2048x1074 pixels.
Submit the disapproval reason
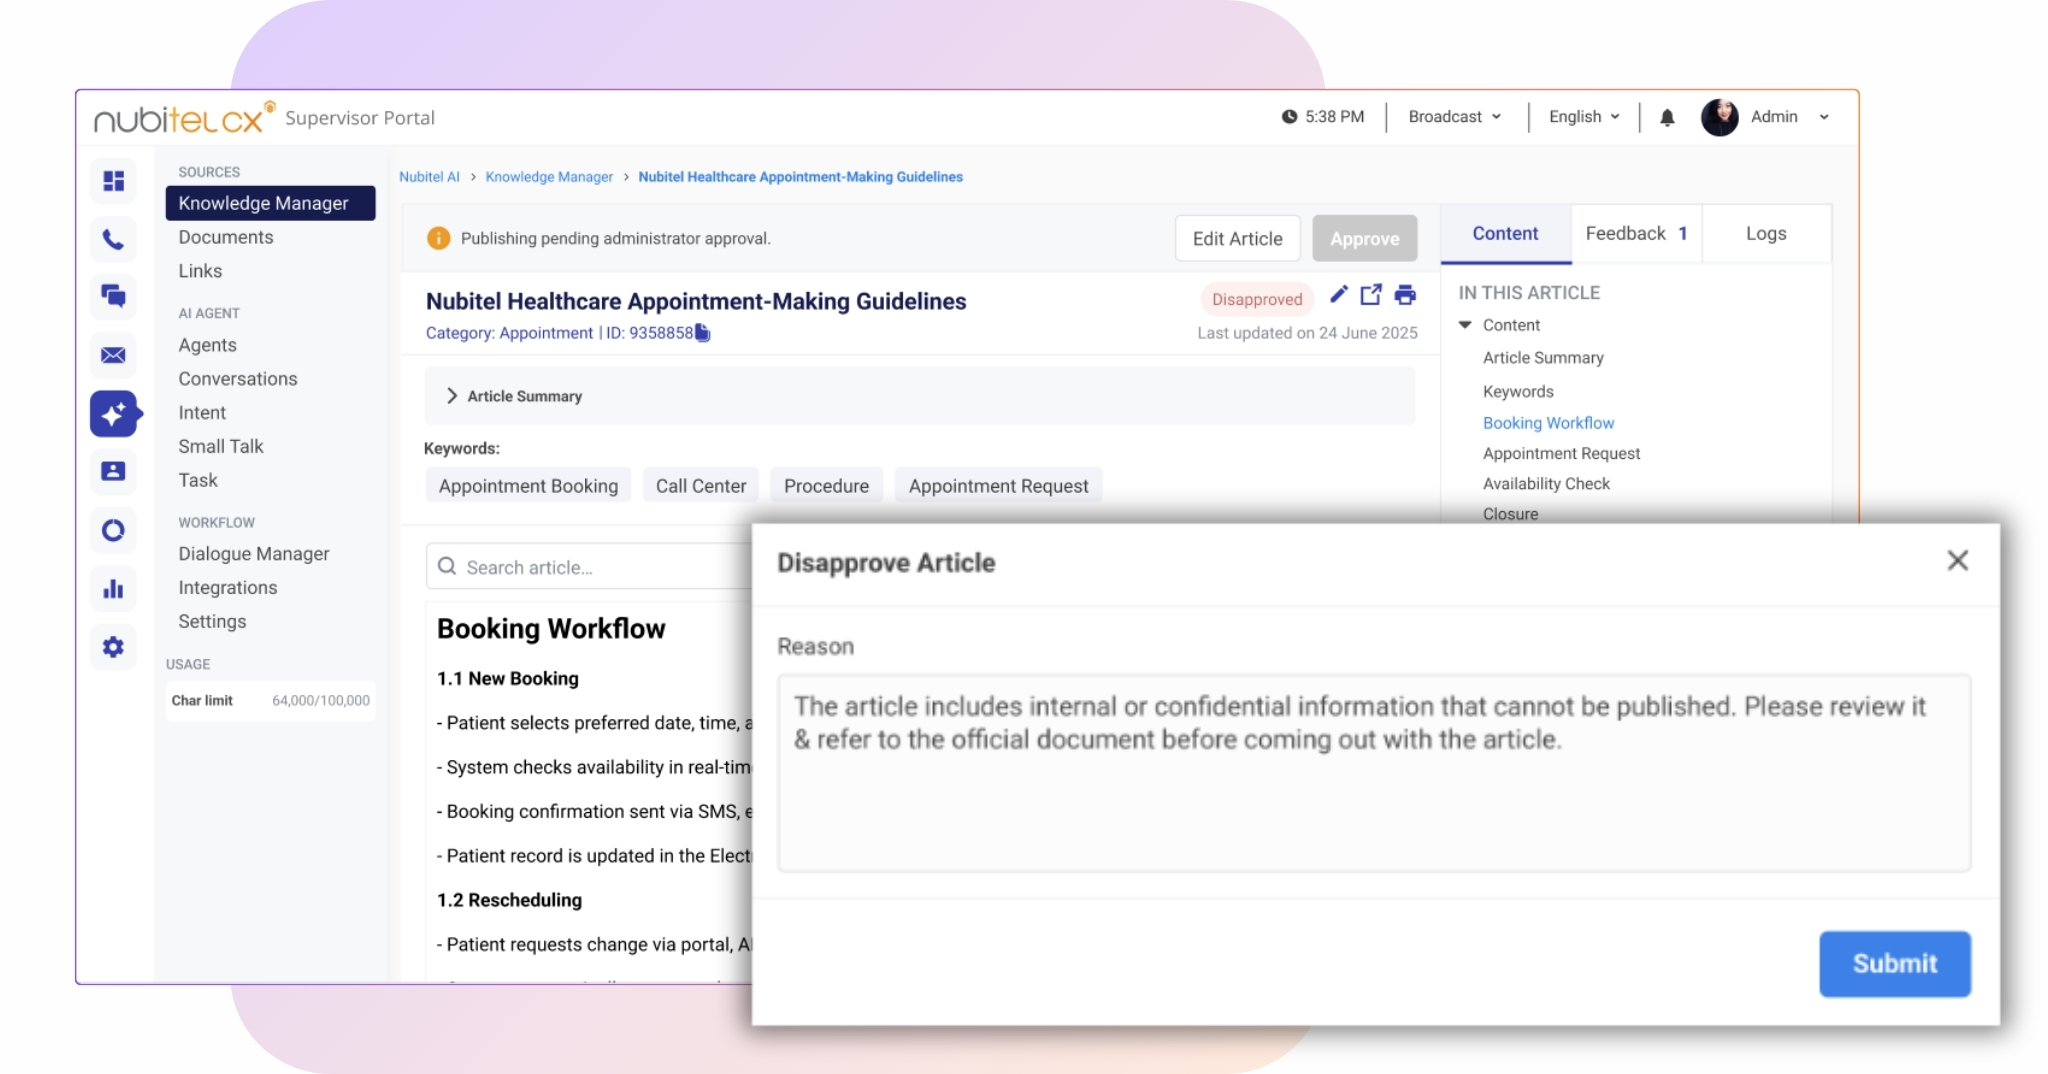point(1894,963)
